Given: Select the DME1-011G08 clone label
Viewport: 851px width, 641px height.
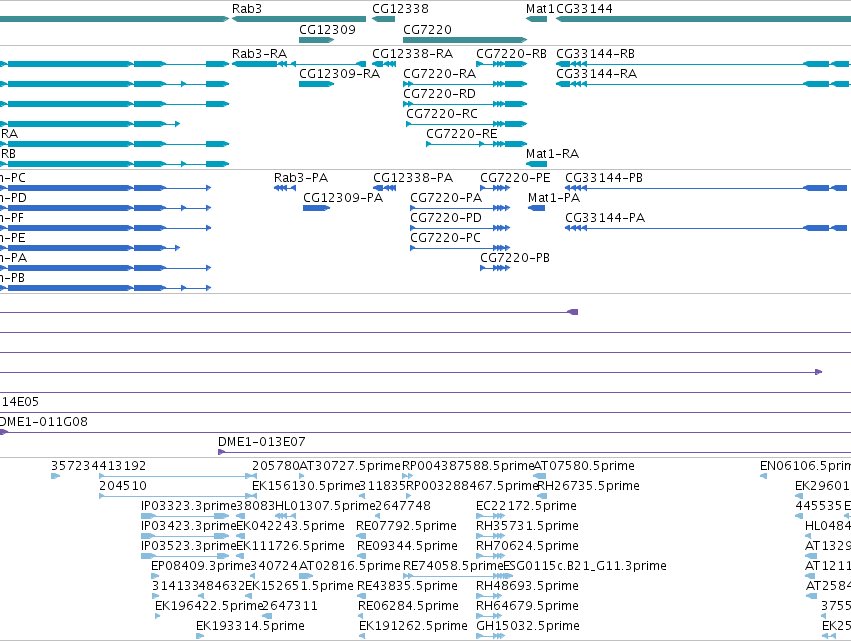Looking at the screenshot, I should (x=43, y=422).
